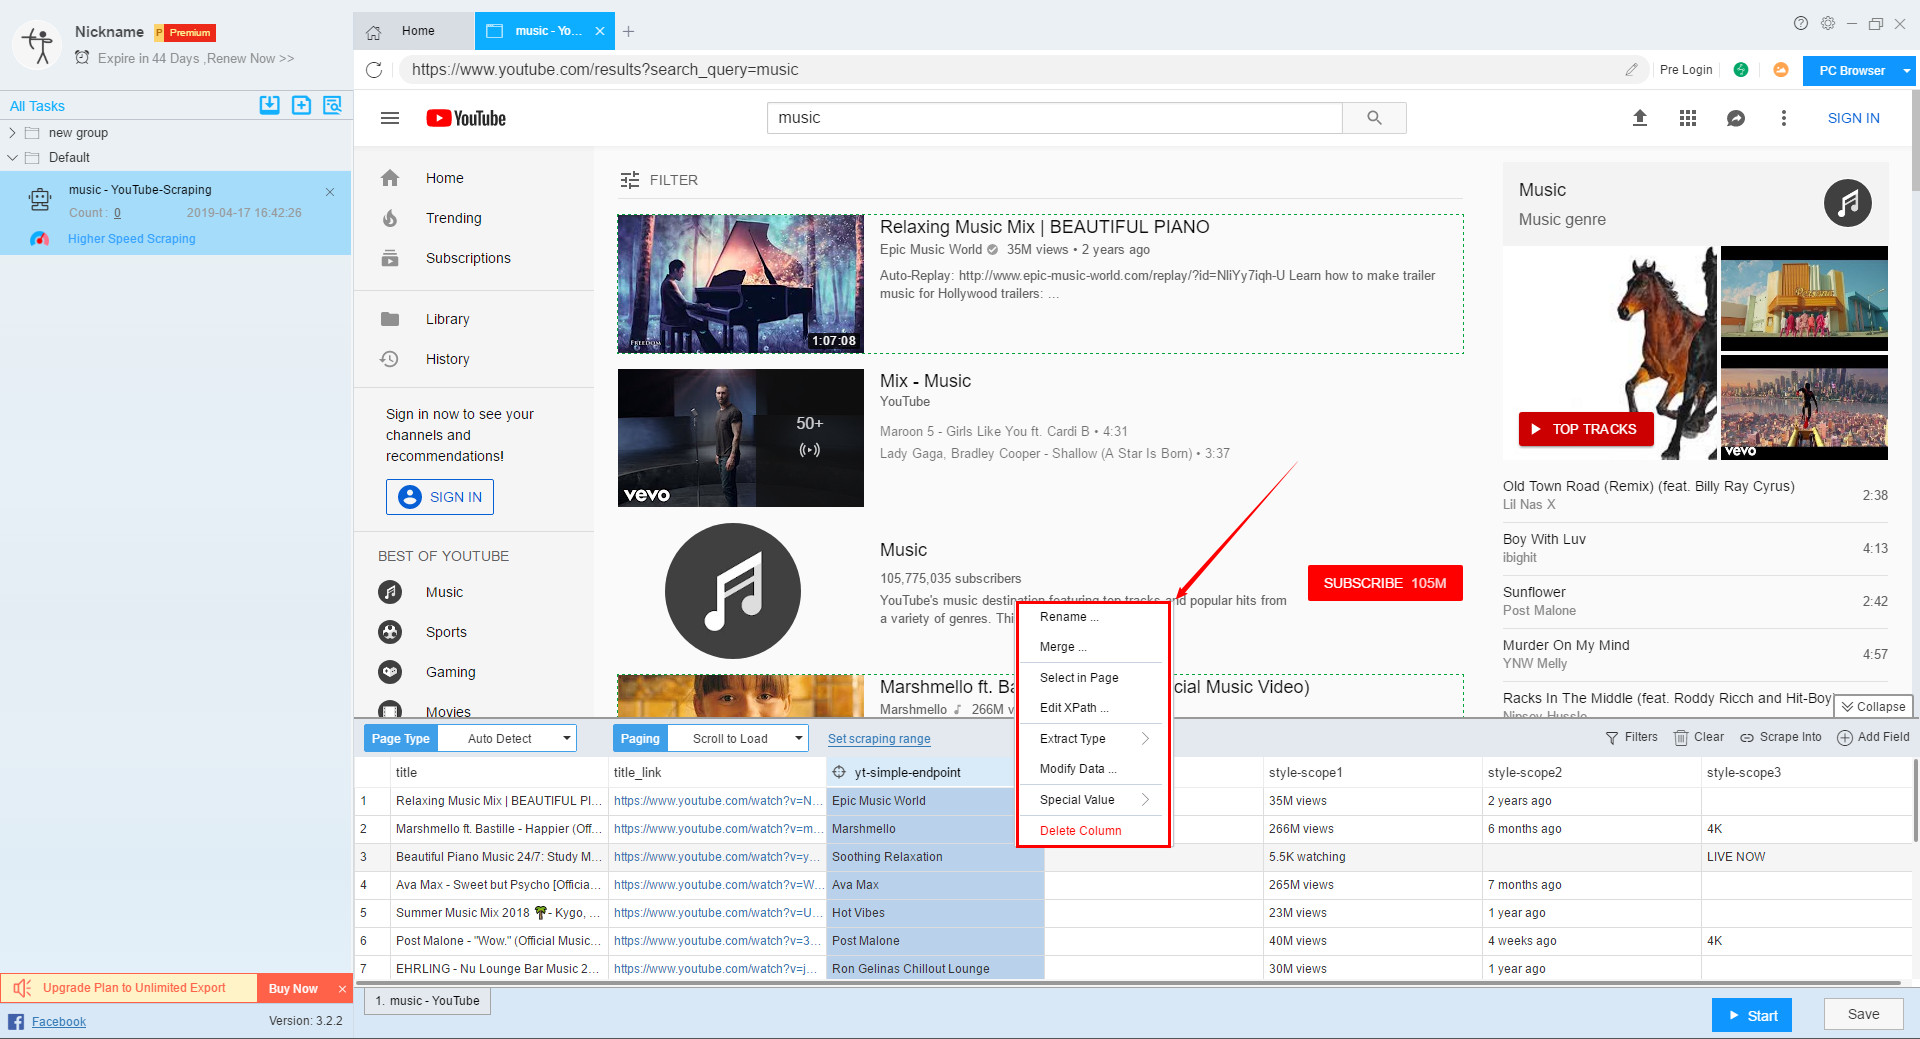Open Relaxing Music Mix piano thumbnail
Image resolution: width=1920 pixels, height=1039 pixels.
(x=741, y=284)
